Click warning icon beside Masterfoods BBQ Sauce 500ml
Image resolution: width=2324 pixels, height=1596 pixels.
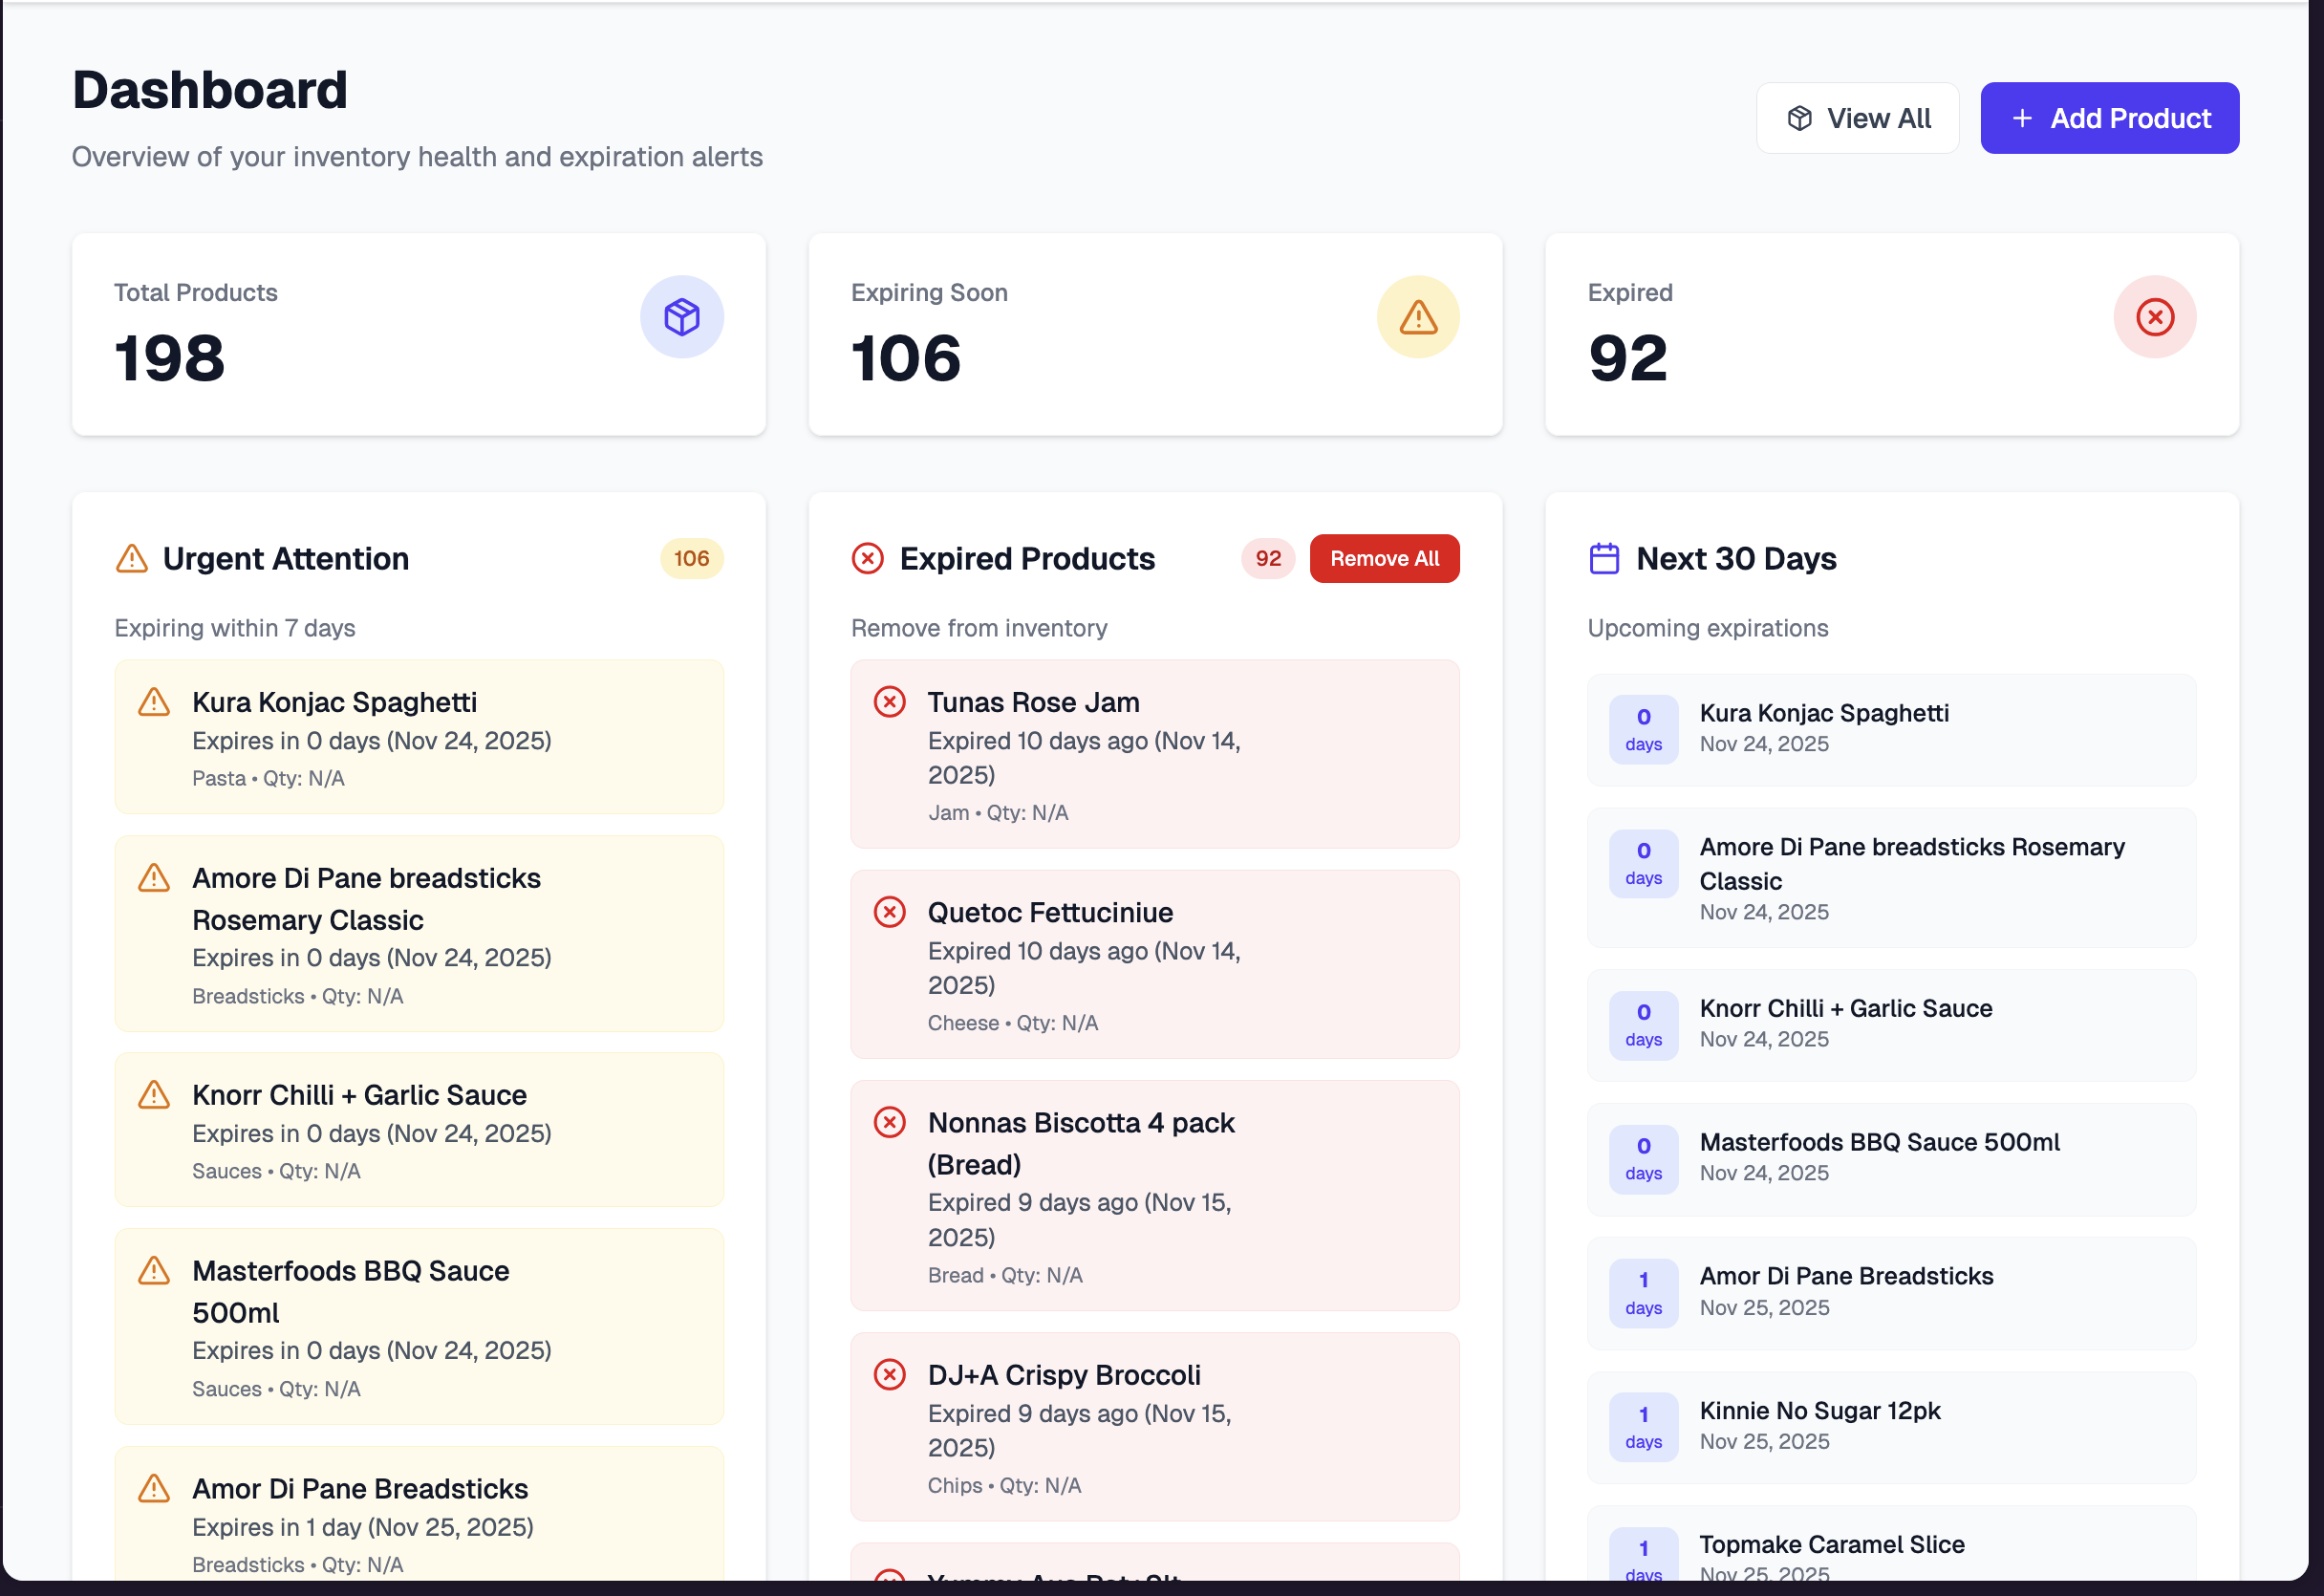point(154,1271)
